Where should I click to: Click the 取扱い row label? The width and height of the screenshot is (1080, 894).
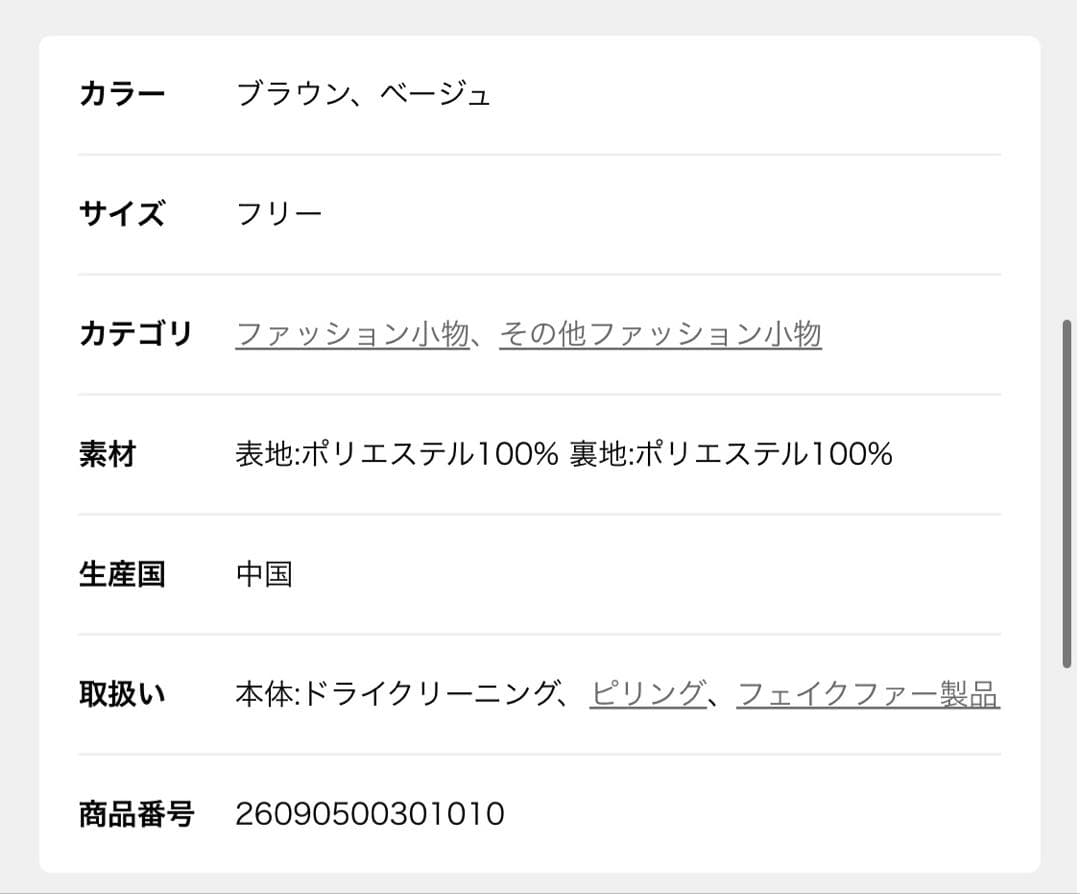pyautogui.click(x=122, y=694)
